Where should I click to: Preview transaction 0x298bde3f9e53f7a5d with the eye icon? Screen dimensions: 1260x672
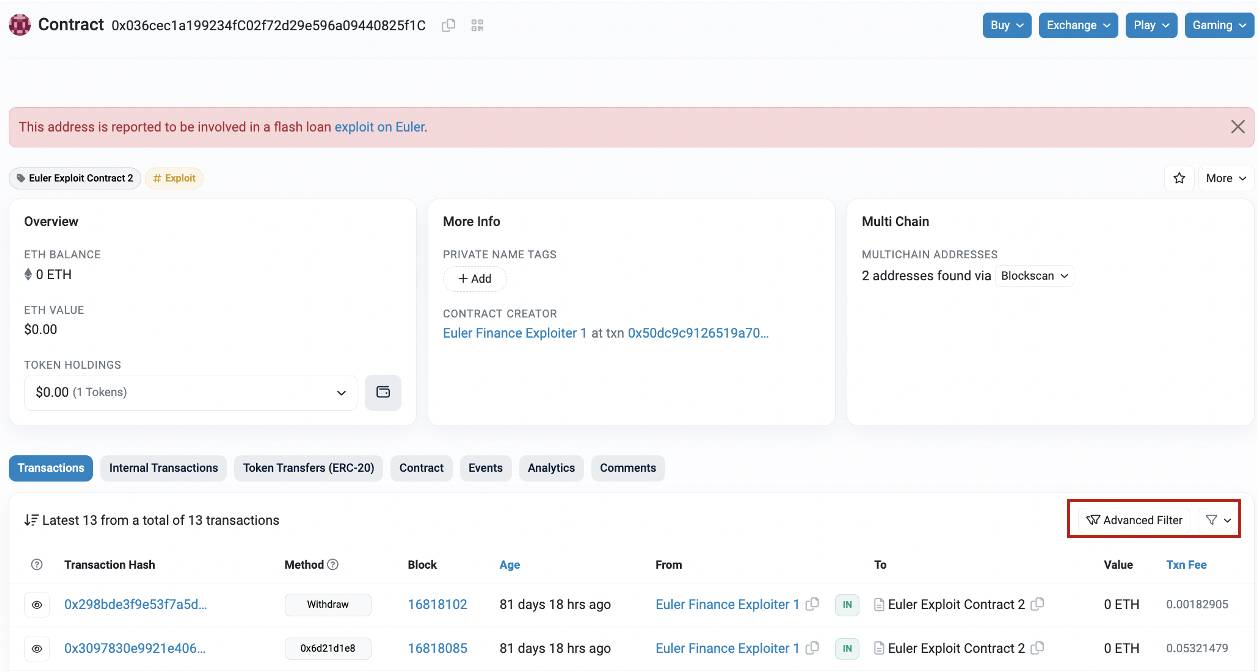37,605
